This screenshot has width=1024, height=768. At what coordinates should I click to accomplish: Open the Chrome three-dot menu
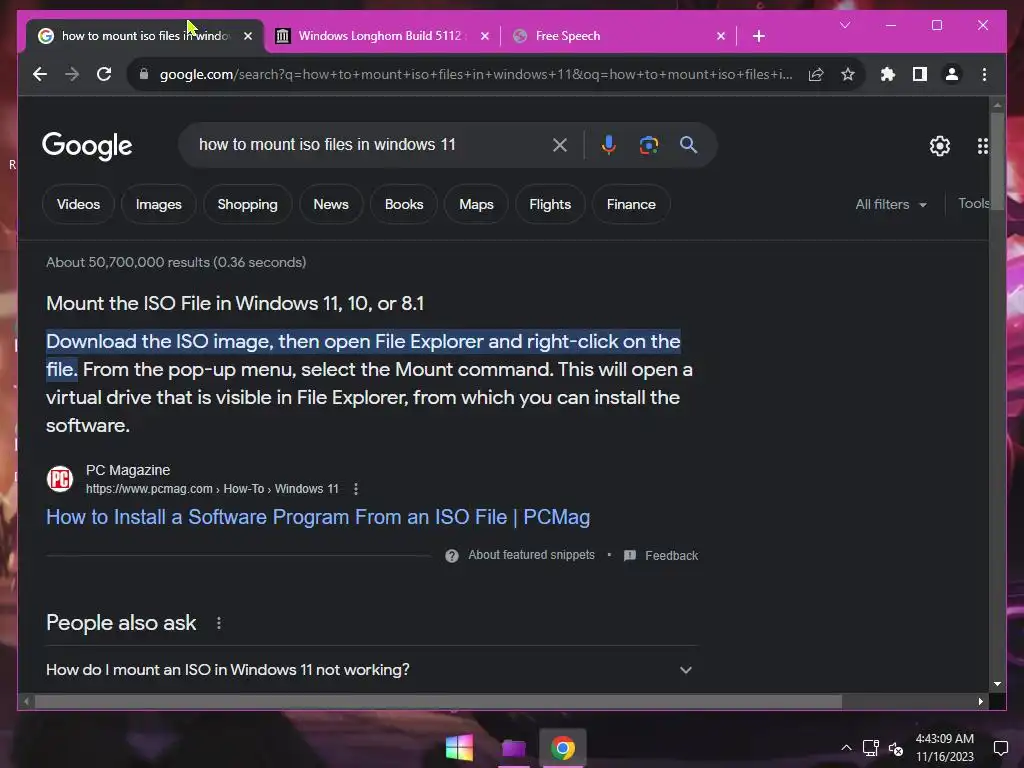[984, 74]
